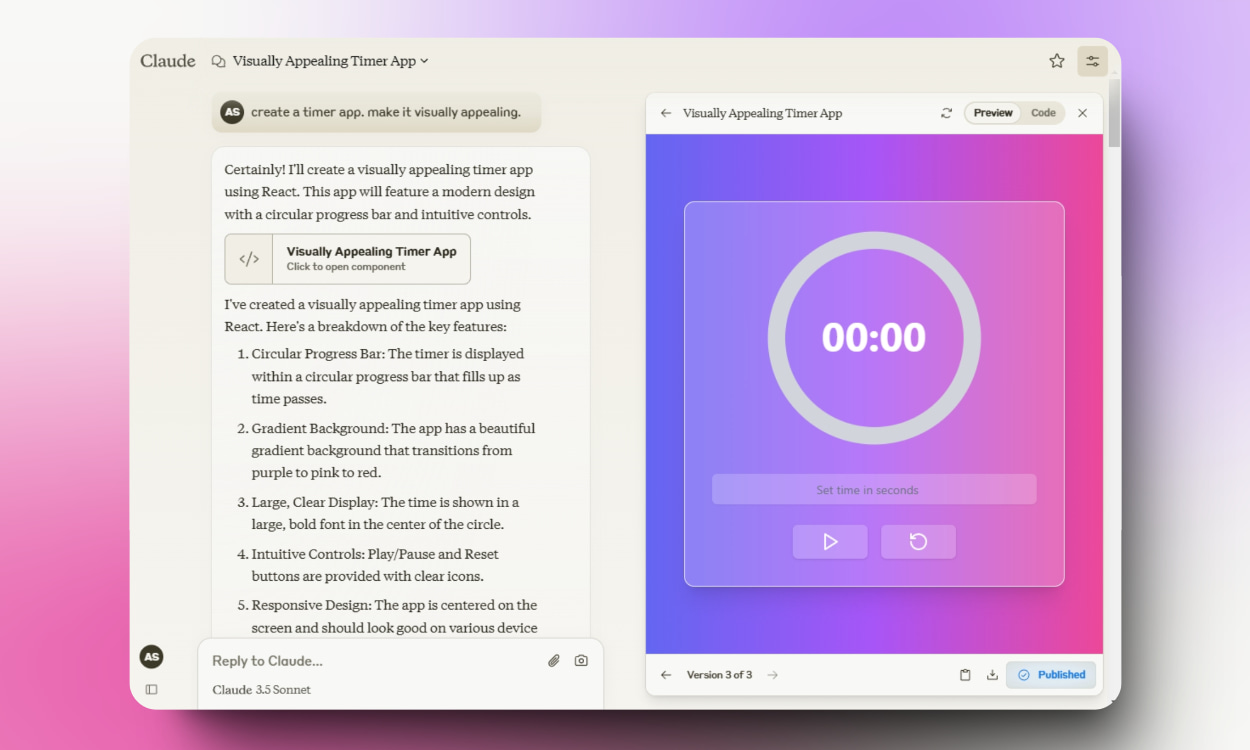Switch to the Code view
The width and height of the screenshot is (1250, 750).
coord(1043,113)
